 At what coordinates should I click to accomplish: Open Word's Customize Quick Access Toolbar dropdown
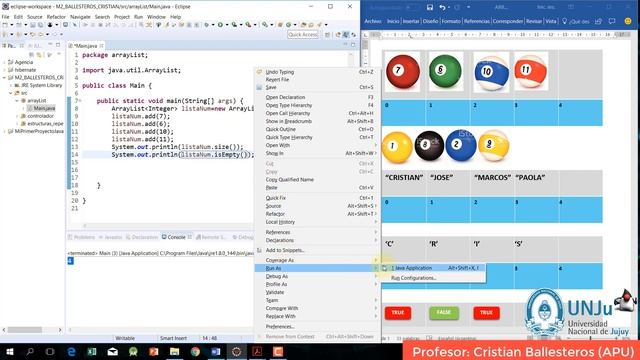[x=468, y=7]
